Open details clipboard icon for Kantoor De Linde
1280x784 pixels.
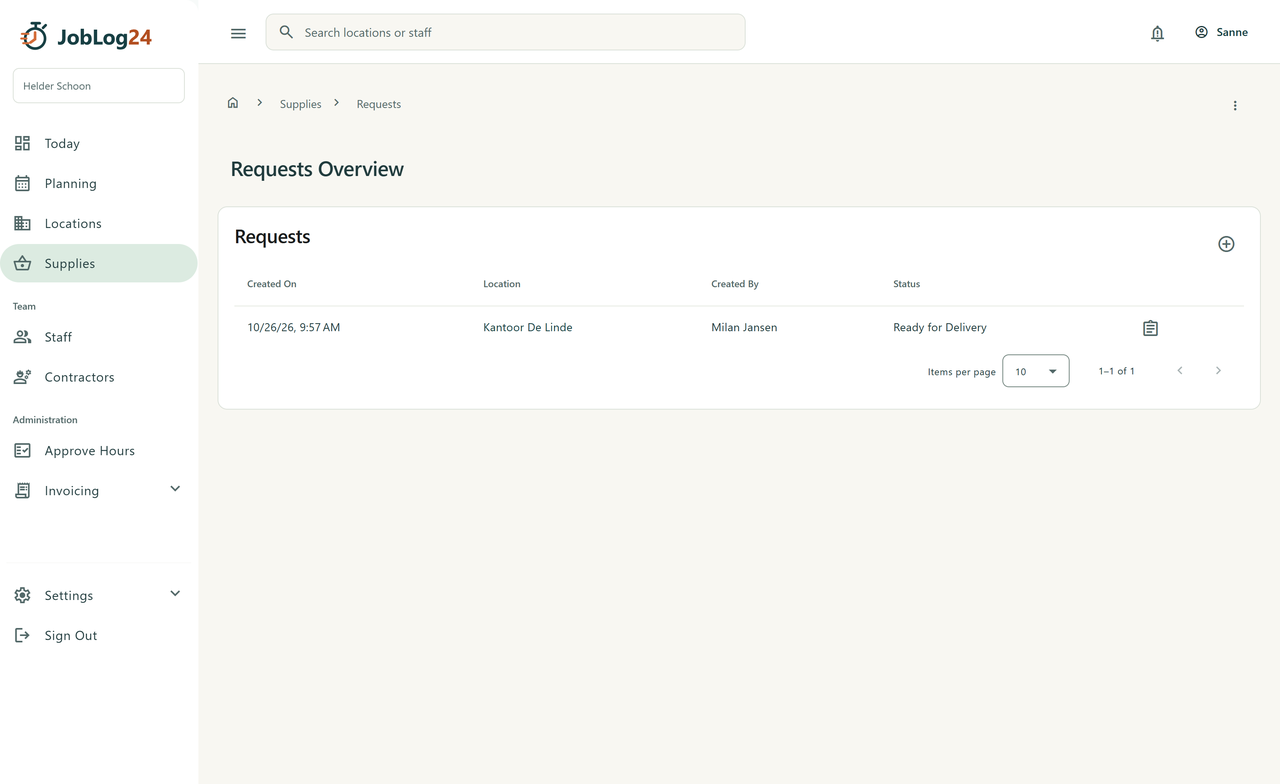pyautogui.click(x=1150, y=328)
